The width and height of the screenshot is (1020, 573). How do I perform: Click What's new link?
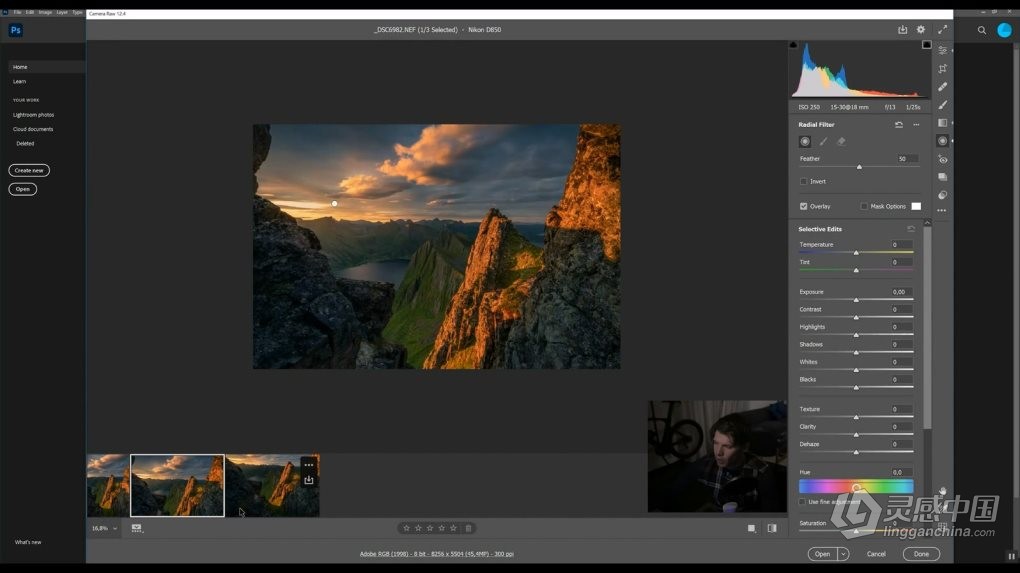click(x=28, y=542)
